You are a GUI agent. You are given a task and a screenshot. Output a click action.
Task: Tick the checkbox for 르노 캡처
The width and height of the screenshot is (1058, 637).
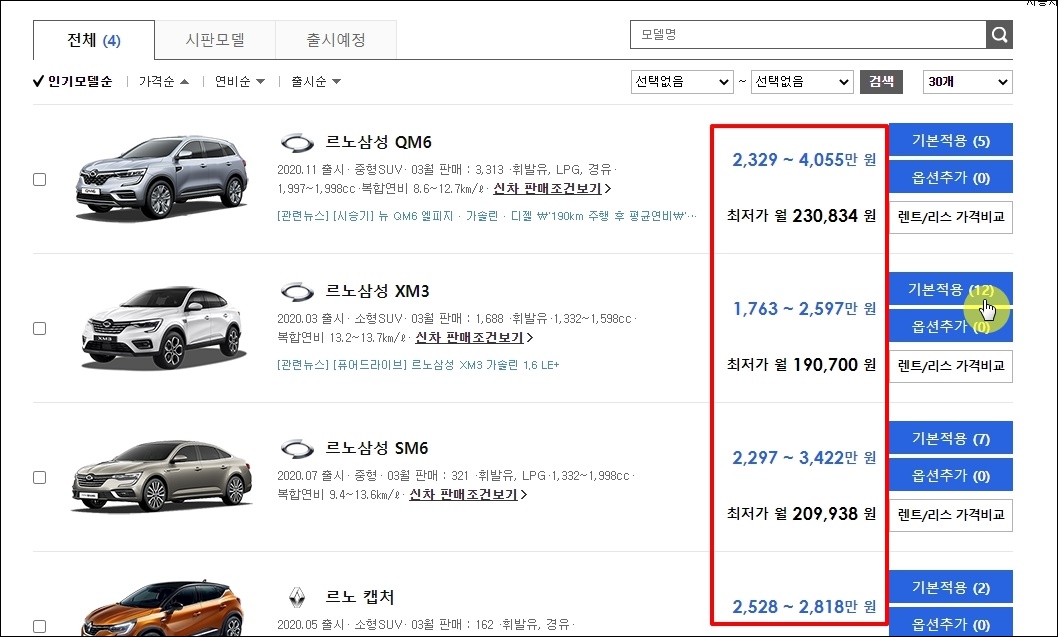click(40, 626)
